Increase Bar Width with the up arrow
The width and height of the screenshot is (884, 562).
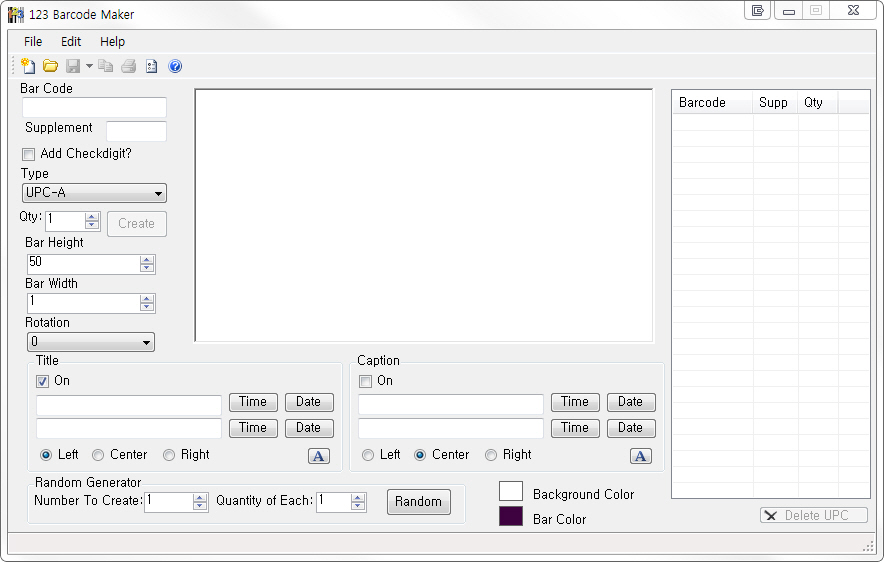coord(147,299)
